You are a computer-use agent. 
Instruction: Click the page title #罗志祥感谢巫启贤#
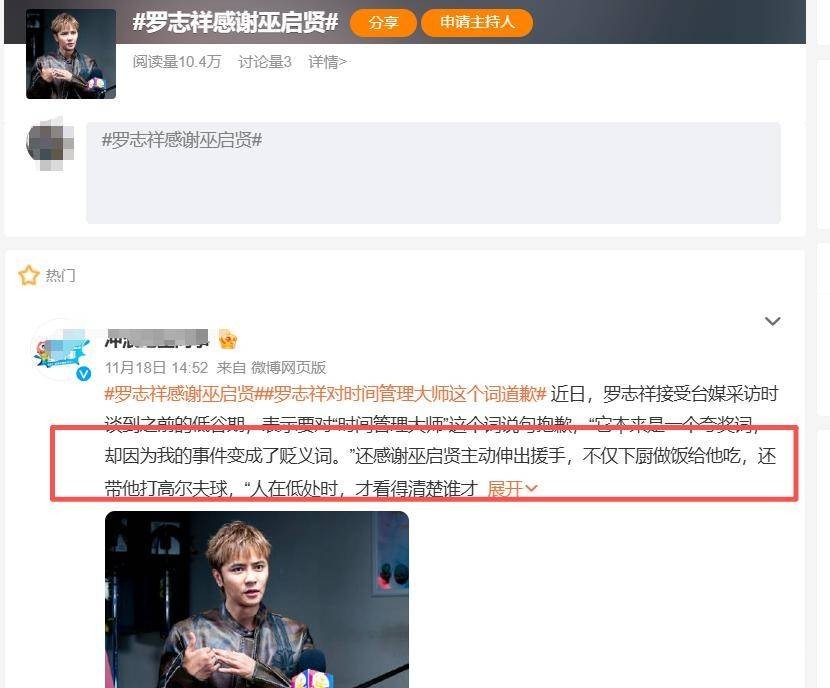(236, 23)
